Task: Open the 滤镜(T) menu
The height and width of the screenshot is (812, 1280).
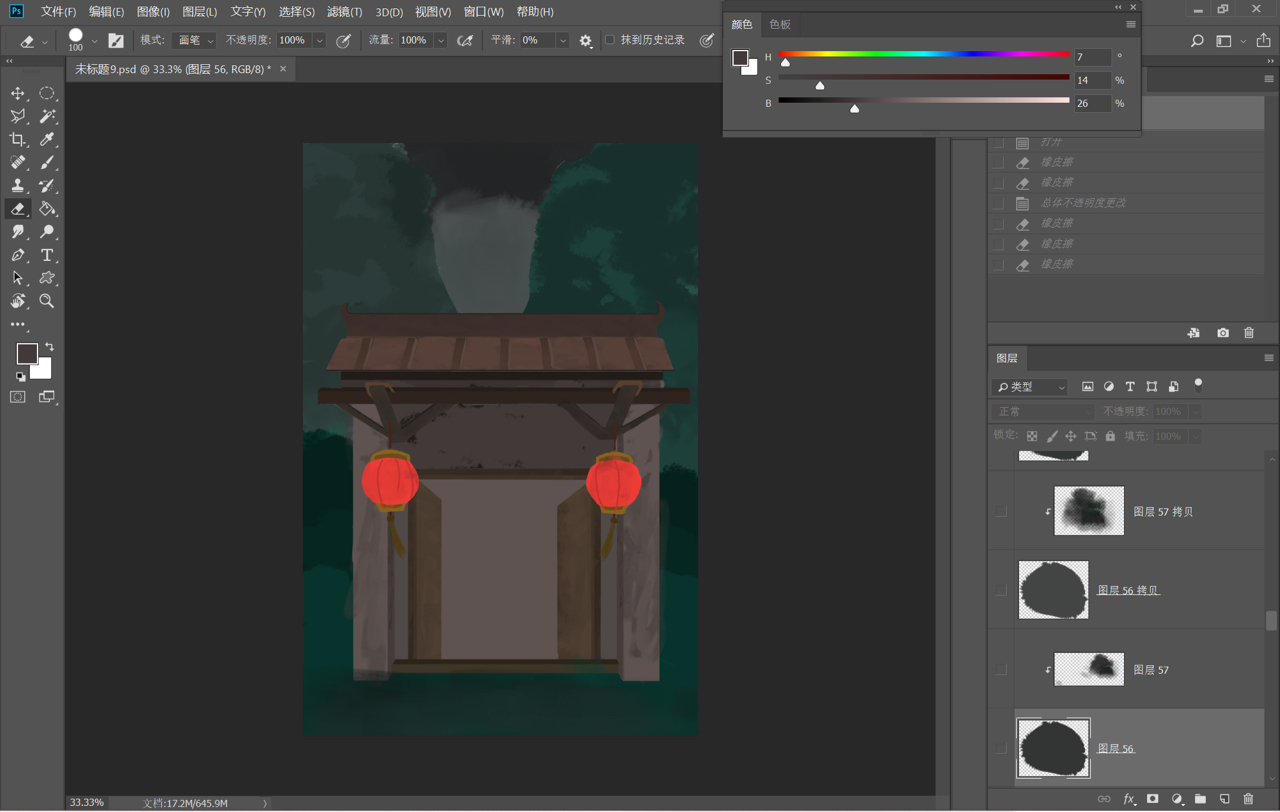Action: (x=344, y=12)
